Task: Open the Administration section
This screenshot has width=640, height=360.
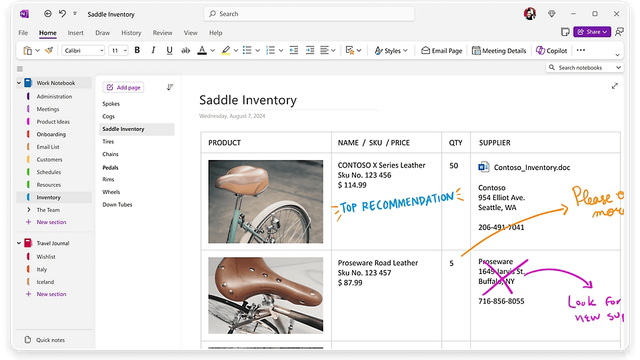Action: (54, 96)
